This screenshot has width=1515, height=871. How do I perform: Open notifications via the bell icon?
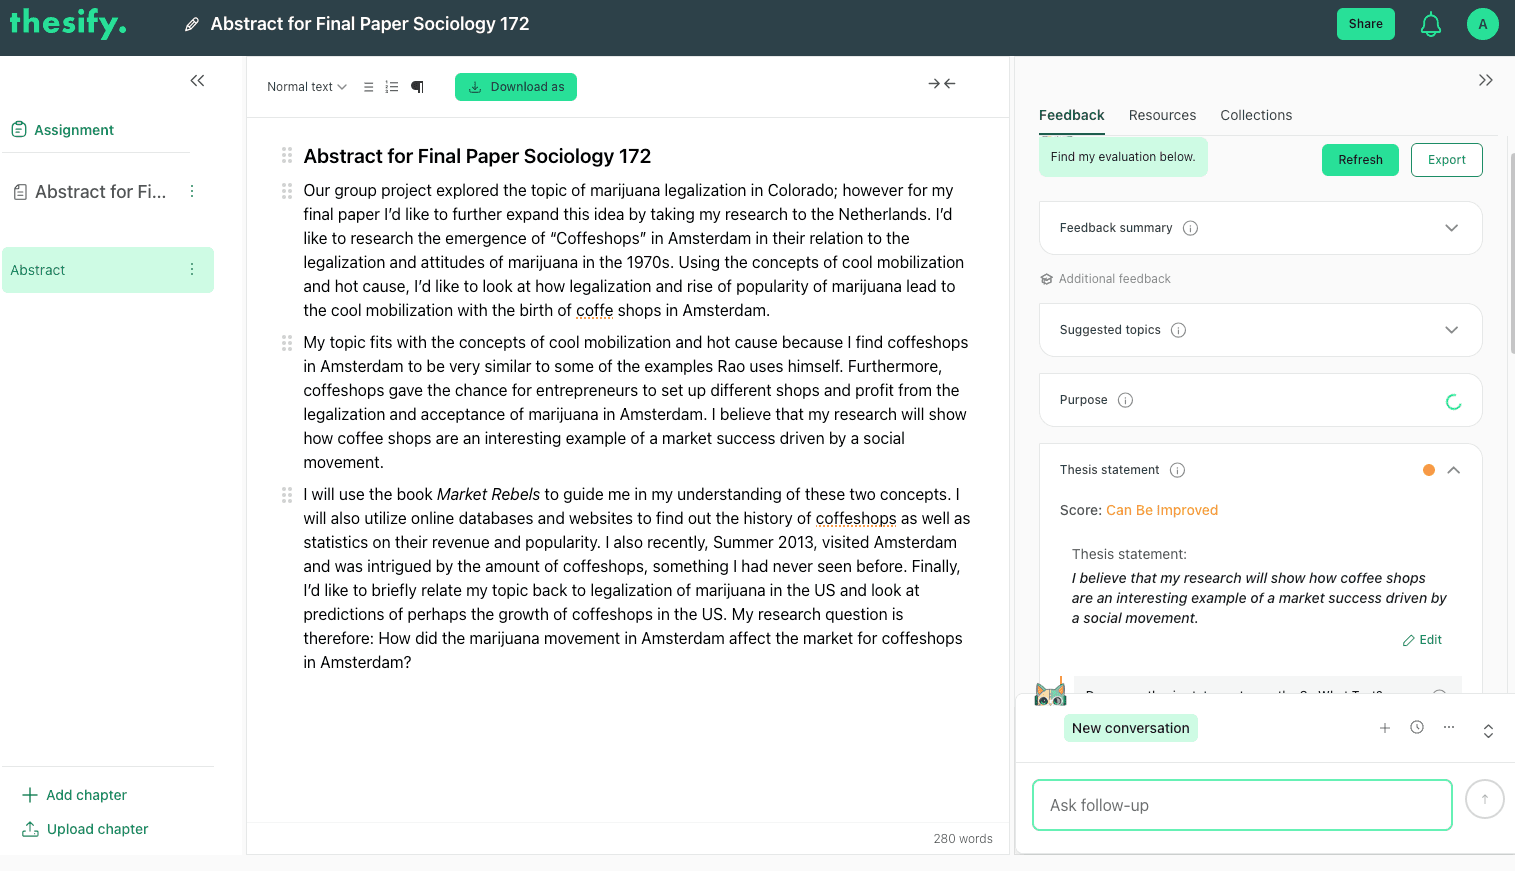1431,23
